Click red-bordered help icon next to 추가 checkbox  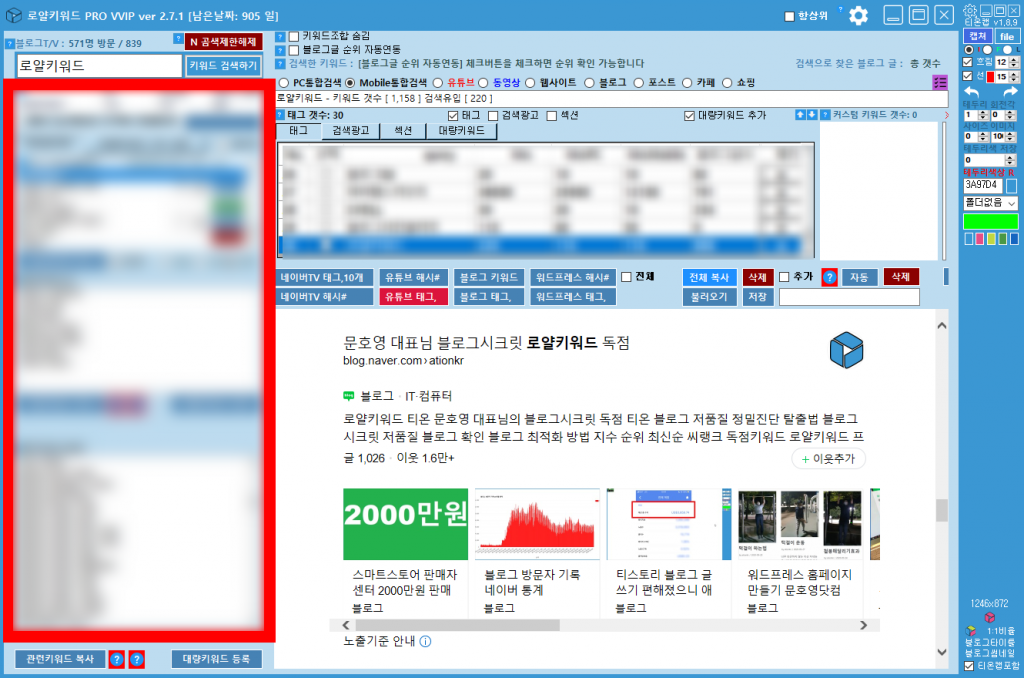point(829,278)
